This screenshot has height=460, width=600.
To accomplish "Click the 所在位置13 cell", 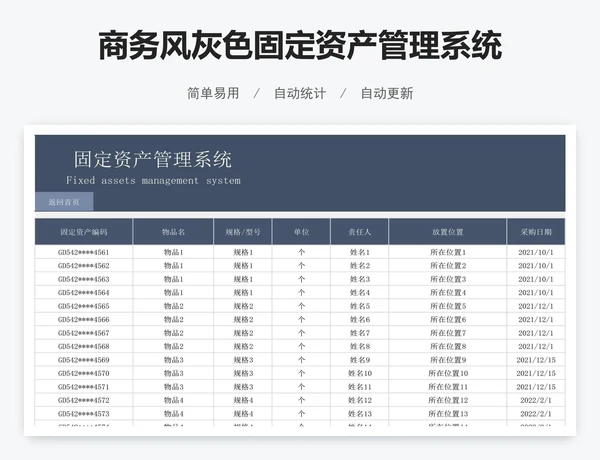I will click(448, 414).
